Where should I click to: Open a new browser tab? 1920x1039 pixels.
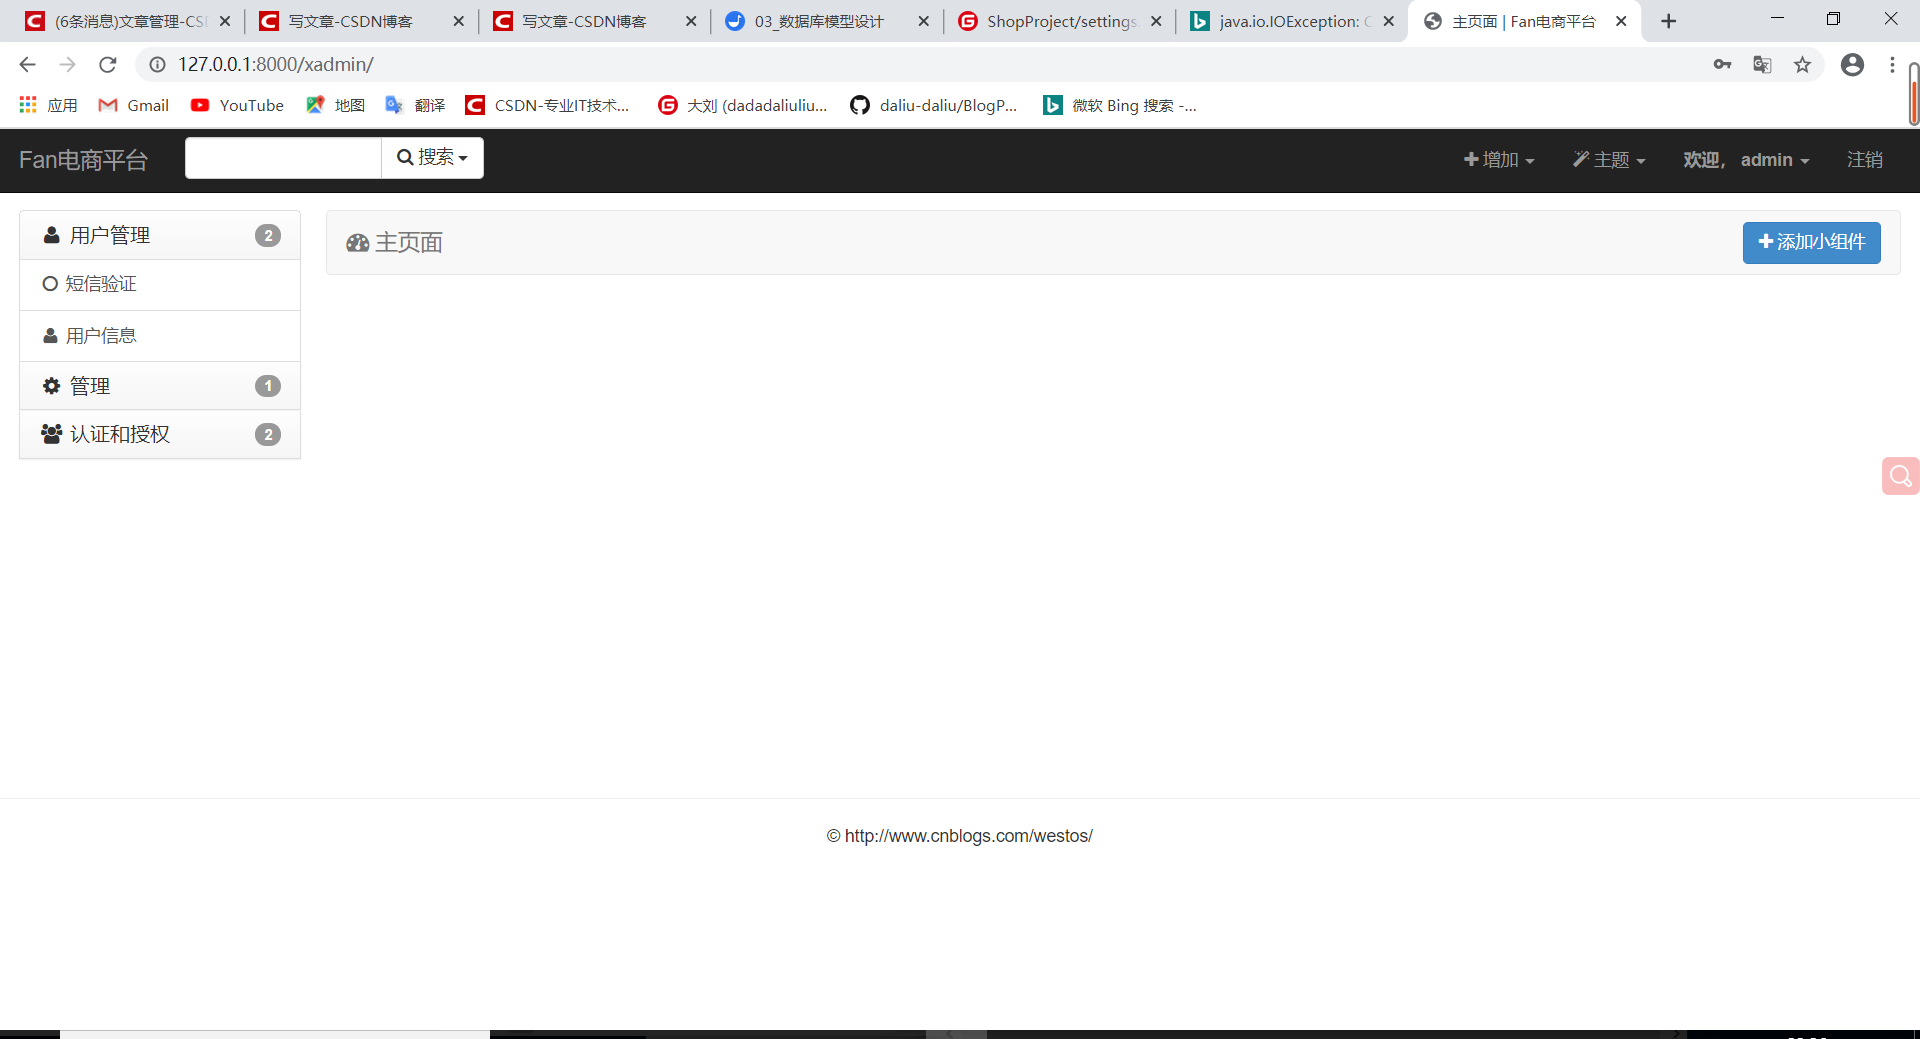(1668, 21)
